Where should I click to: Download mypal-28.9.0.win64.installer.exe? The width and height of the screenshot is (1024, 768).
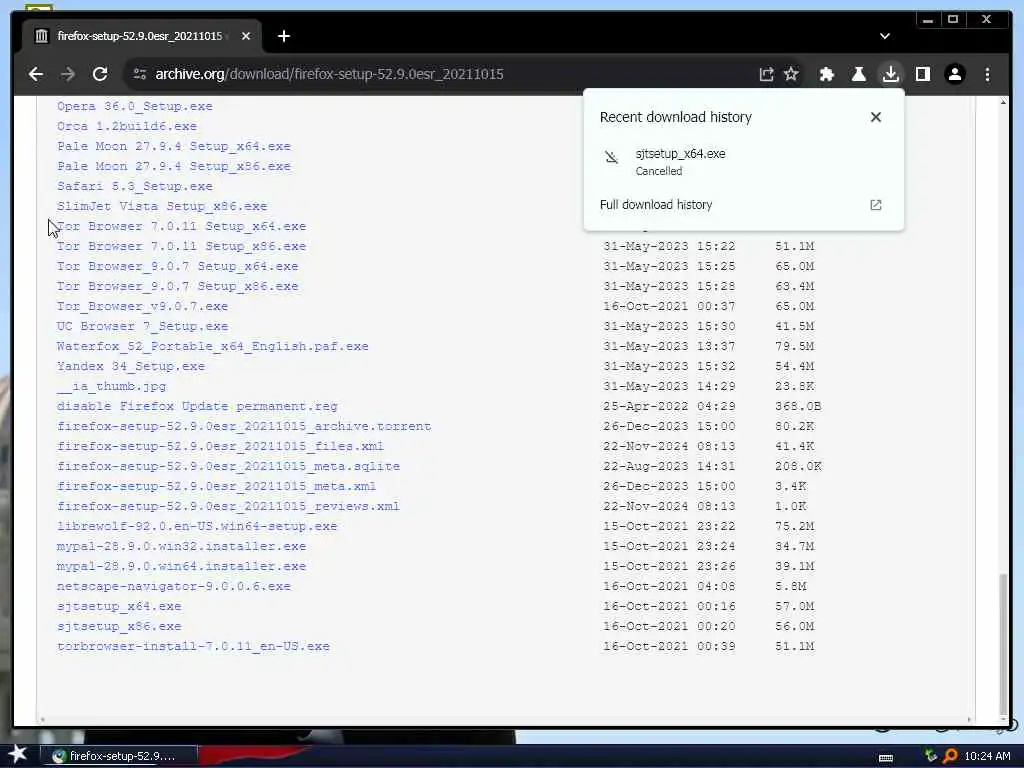182,566
